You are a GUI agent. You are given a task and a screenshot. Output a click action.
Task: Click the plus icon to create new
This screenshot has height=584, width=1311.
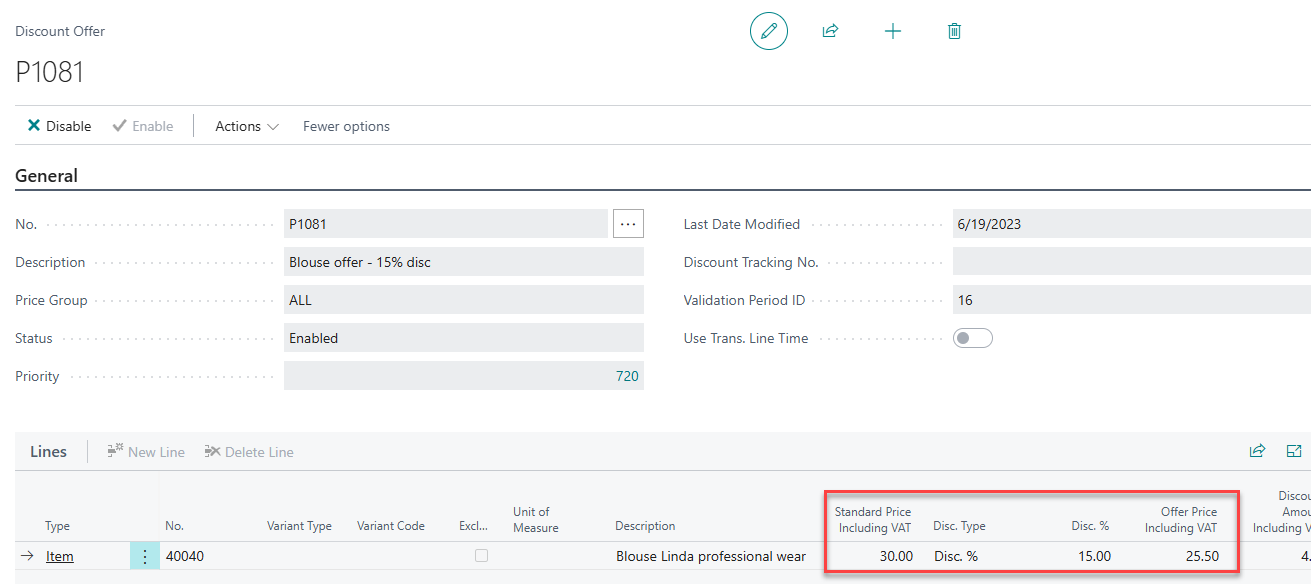[x=893, y=32]
